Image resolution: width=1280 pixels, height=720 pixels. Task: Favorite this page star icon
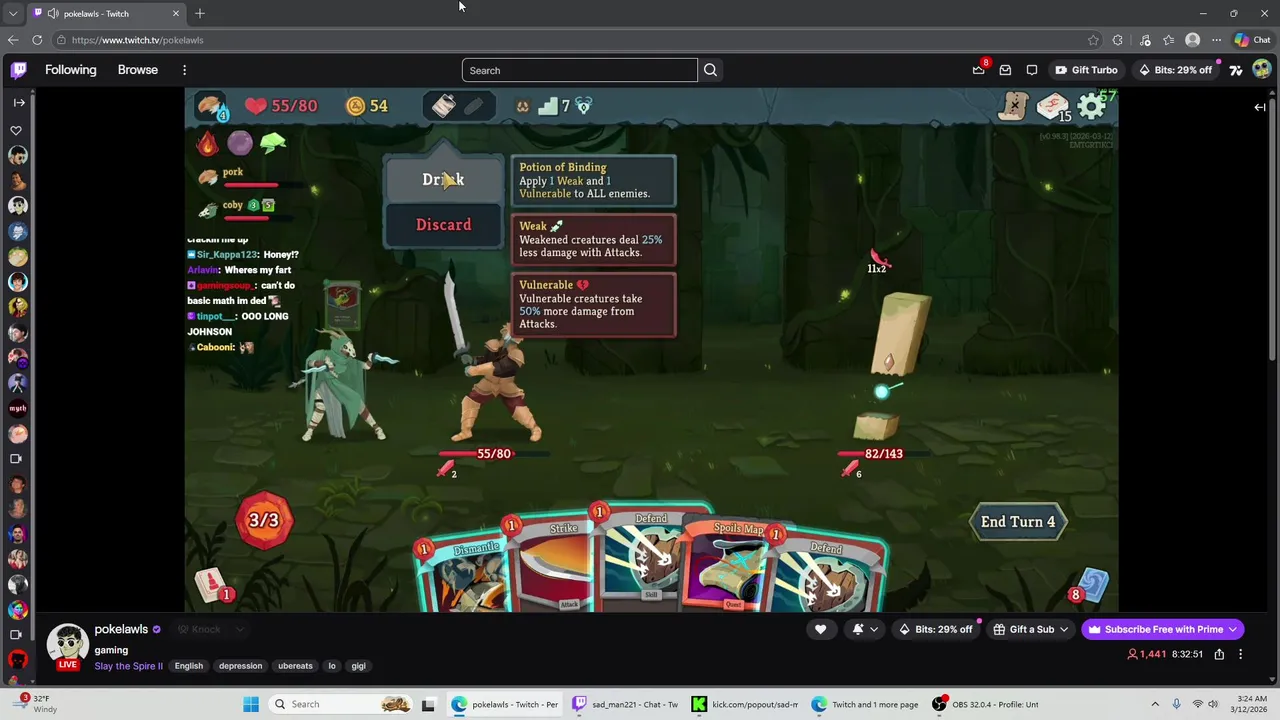click(1093, 40)
